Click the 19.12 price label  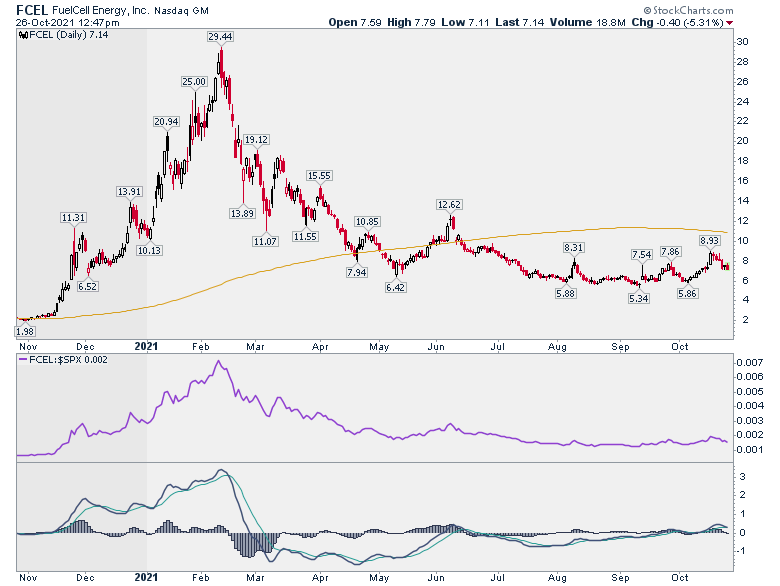256,140
